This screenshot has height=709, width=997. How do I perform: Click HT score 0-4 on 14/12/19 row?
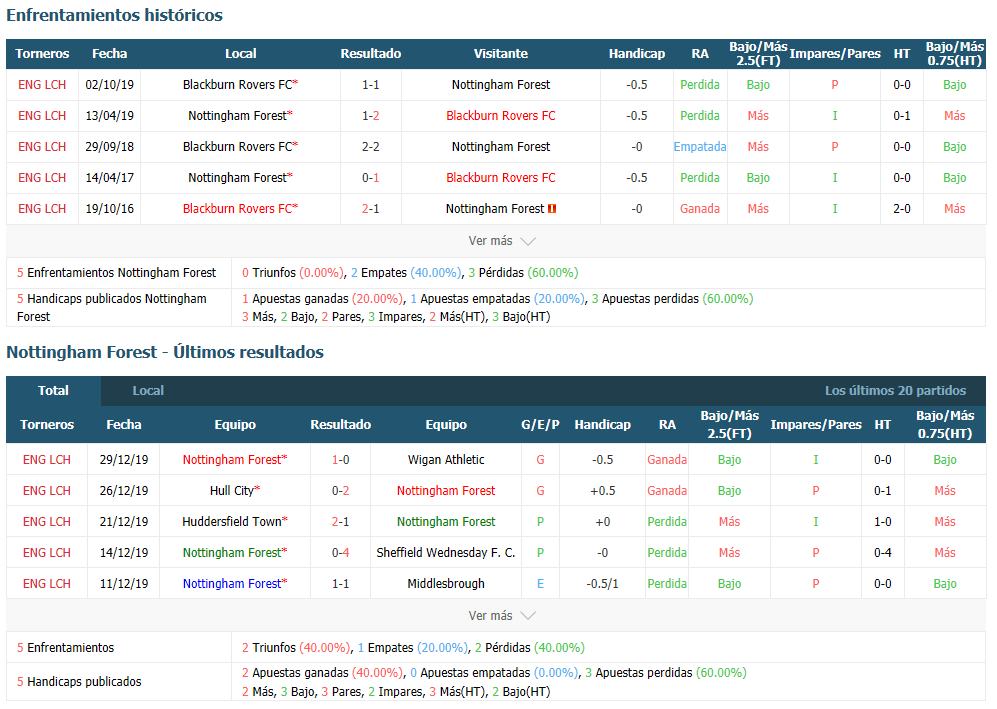[882, 553]
